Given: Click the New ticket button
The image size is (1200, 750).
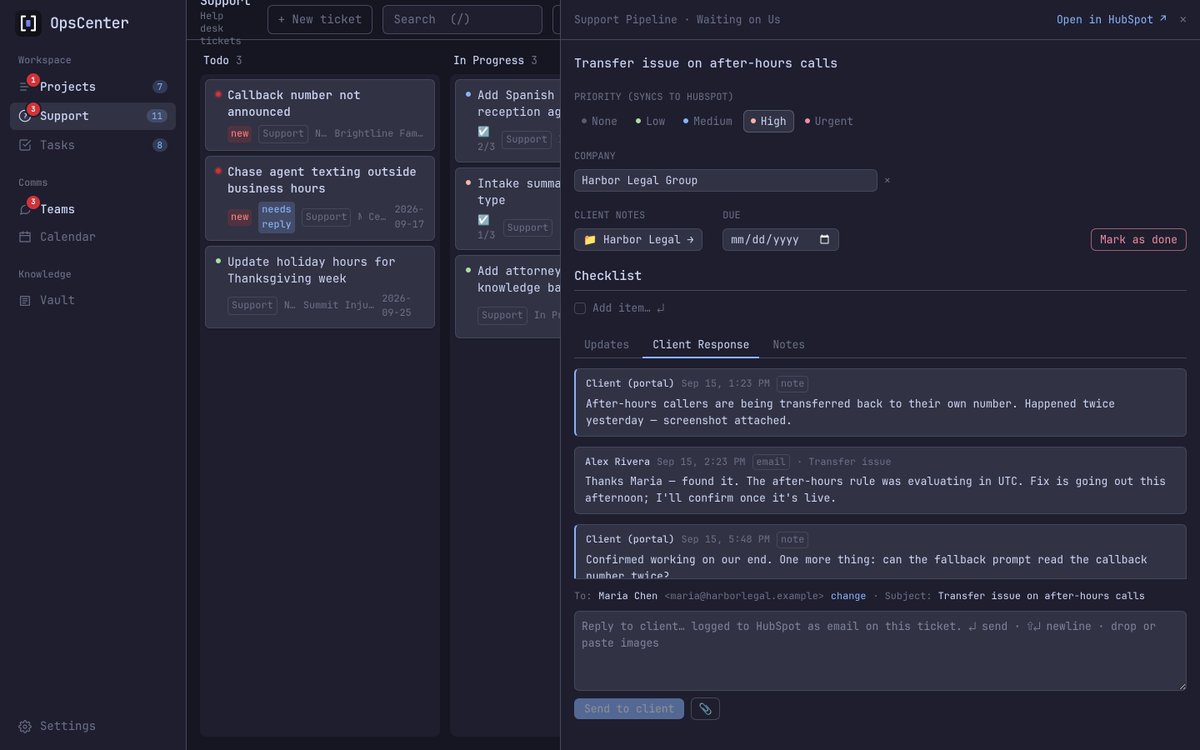Looking at the screenshot, I should click(320, 19).
